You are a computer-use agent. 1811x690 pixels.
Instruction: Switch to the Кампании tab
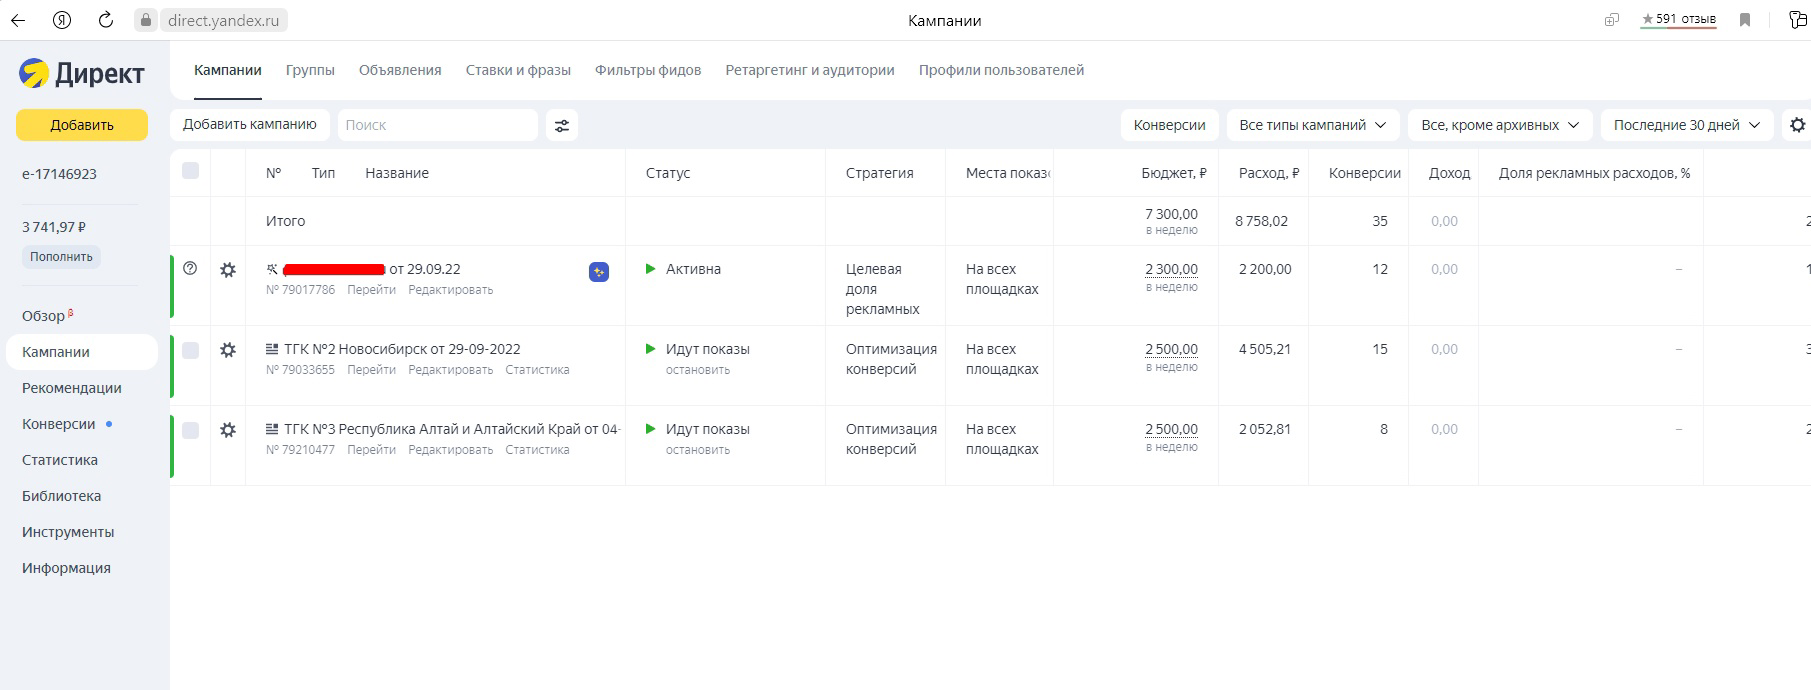[228, 70]
